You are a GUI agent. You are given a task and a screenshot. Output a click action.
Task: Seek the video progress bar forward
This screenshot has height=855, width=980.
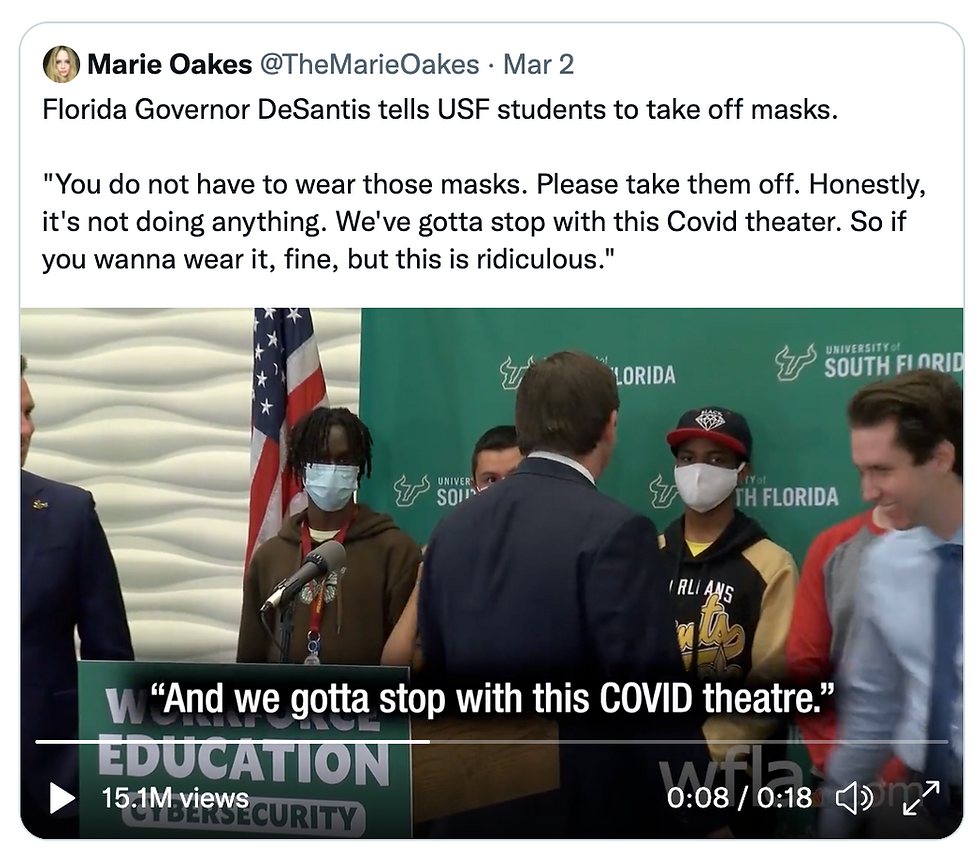[x=491, y=742]
